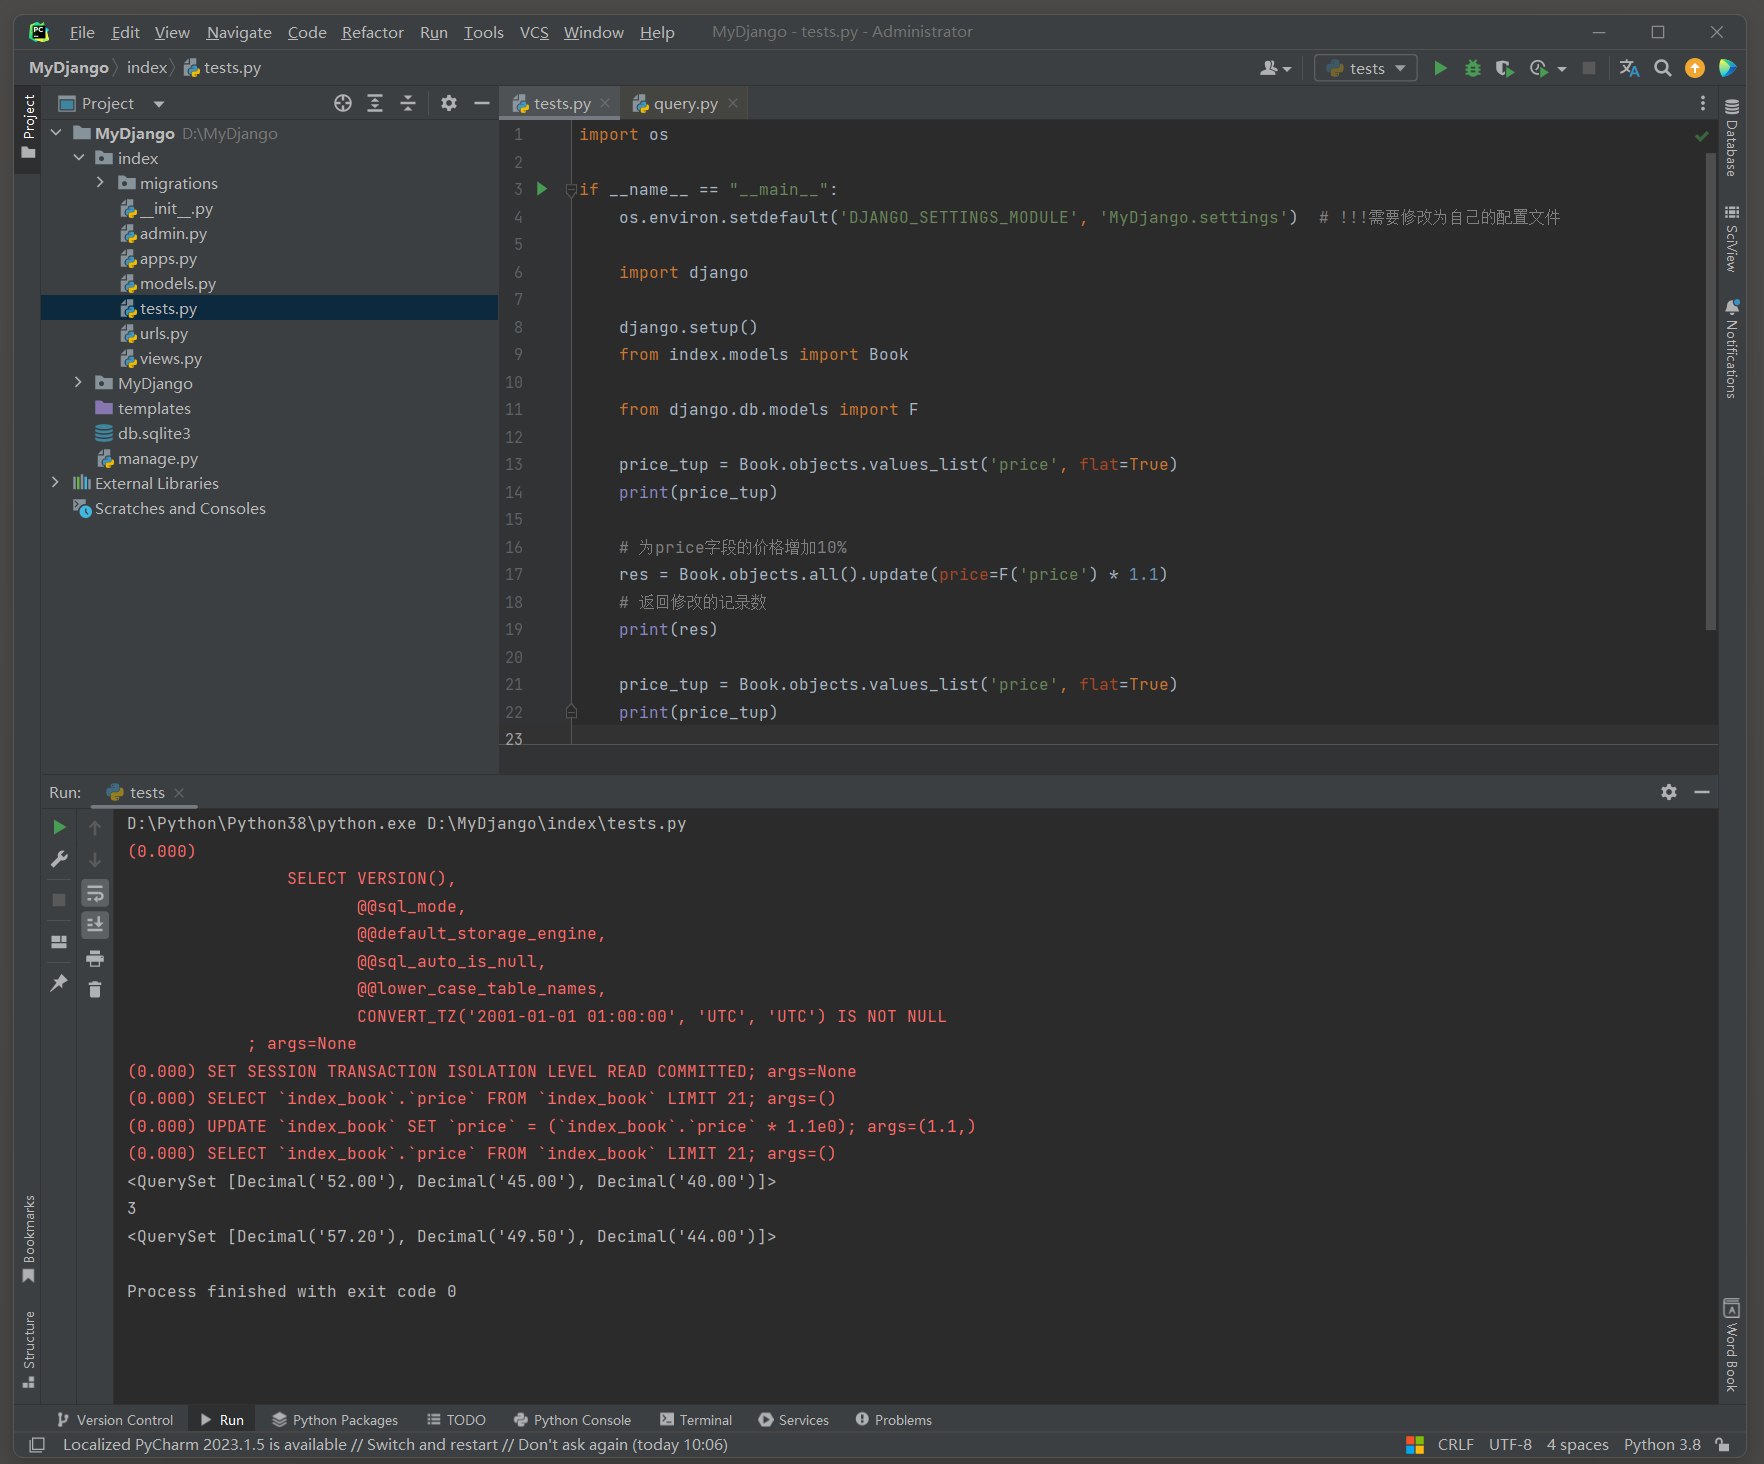The width and height of the screenshot is (1764, 1464).
Task: Expand External Libraries node
Action: pyautogui.click(x=56, y=483)
